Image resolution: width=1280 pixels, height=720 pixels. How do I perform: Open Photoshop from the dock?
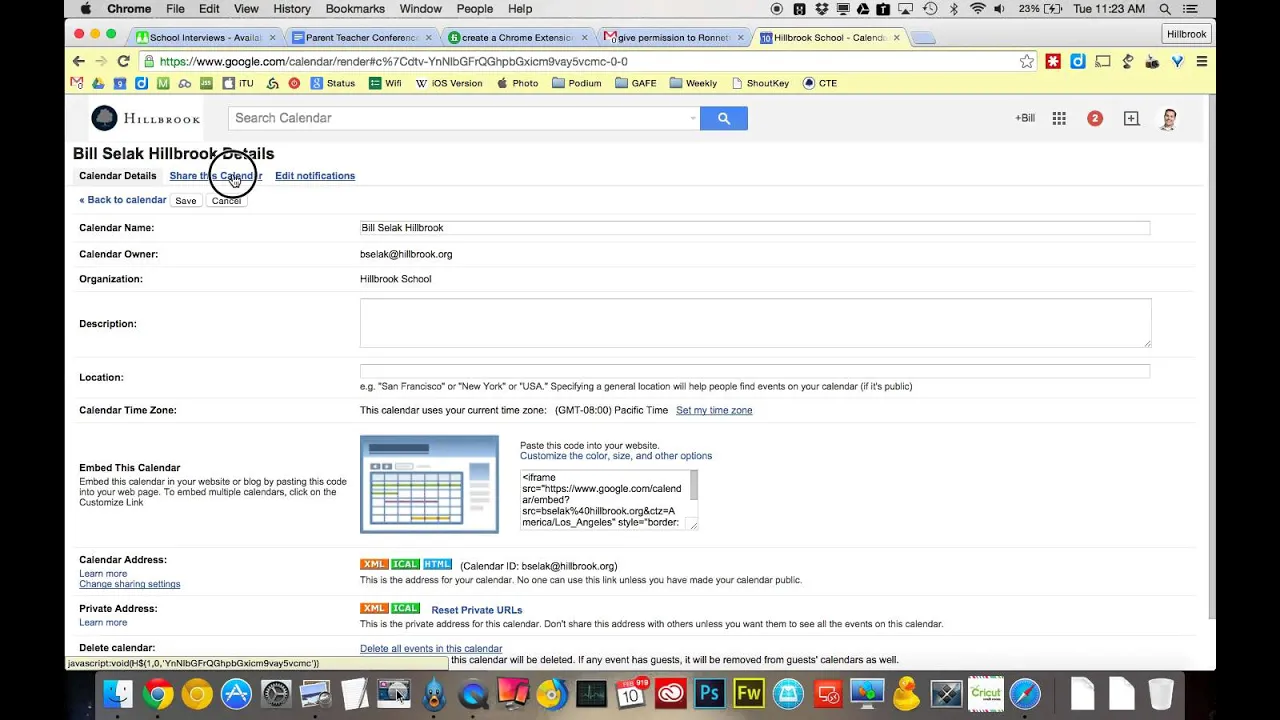[x=710, y=693]
